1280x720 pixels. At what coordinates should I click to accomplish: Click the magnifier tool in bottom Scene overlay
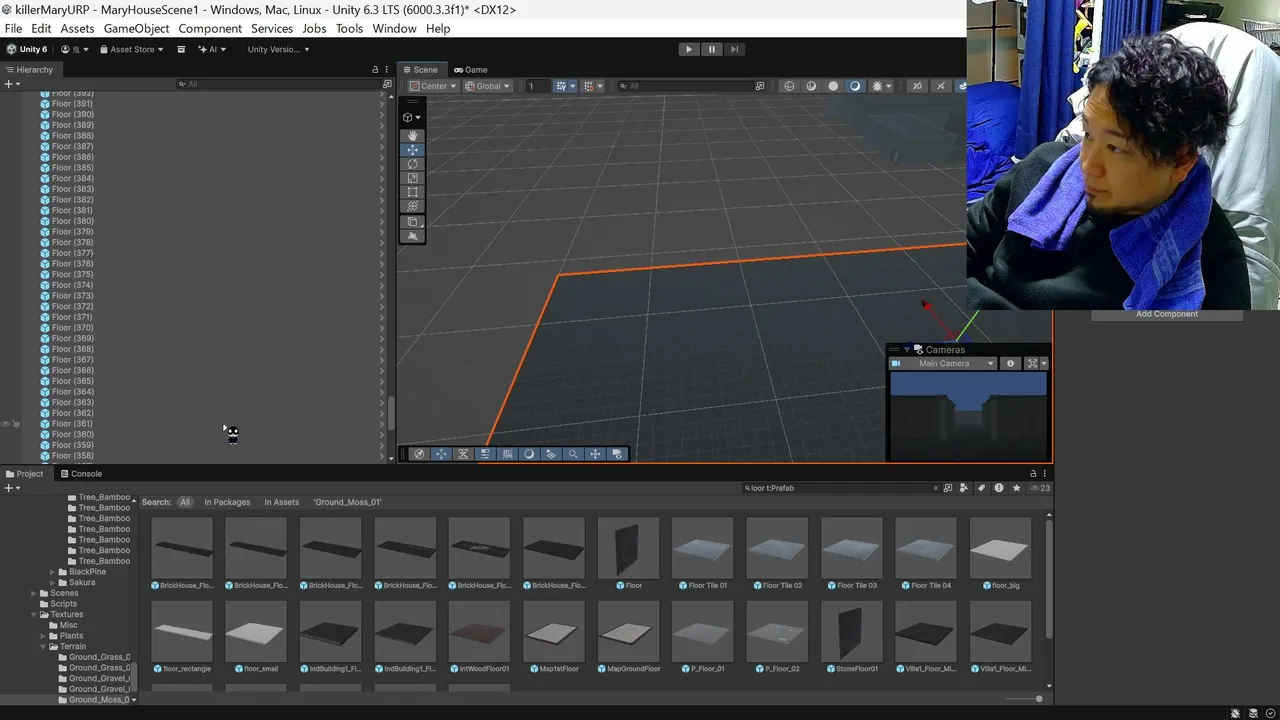point(573,454)
